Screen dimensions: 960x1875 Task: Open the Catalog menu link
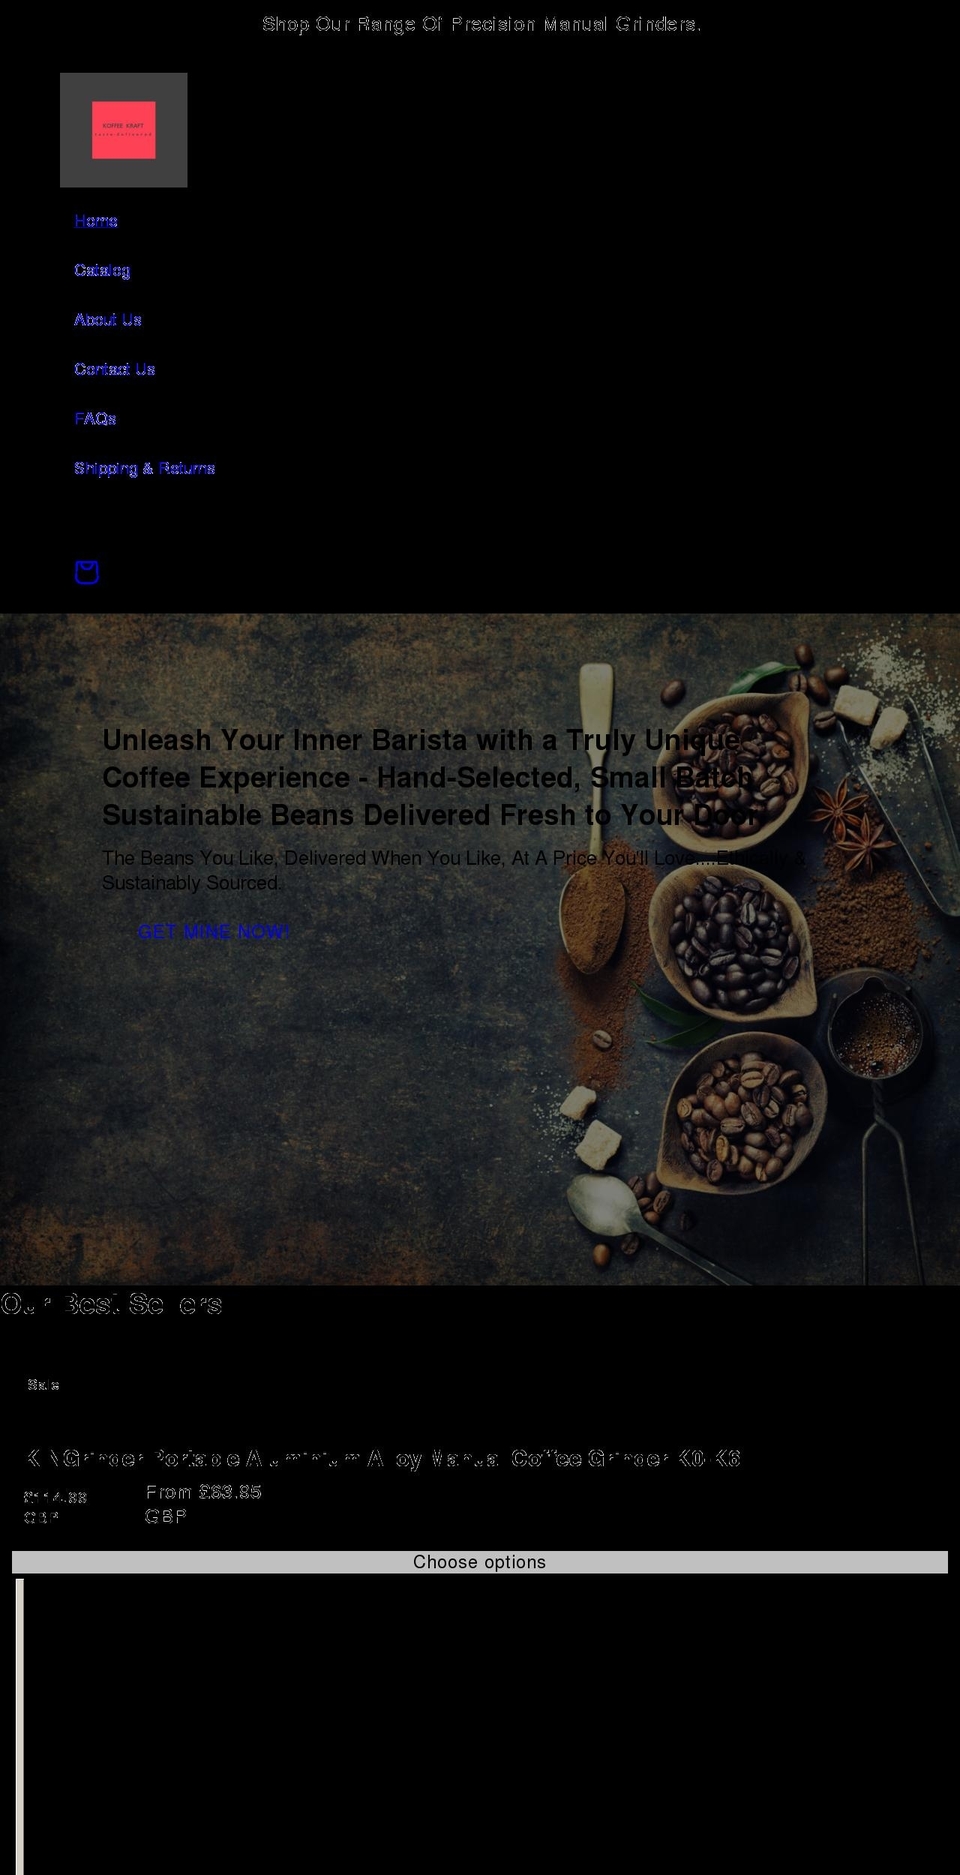(102, 270)
